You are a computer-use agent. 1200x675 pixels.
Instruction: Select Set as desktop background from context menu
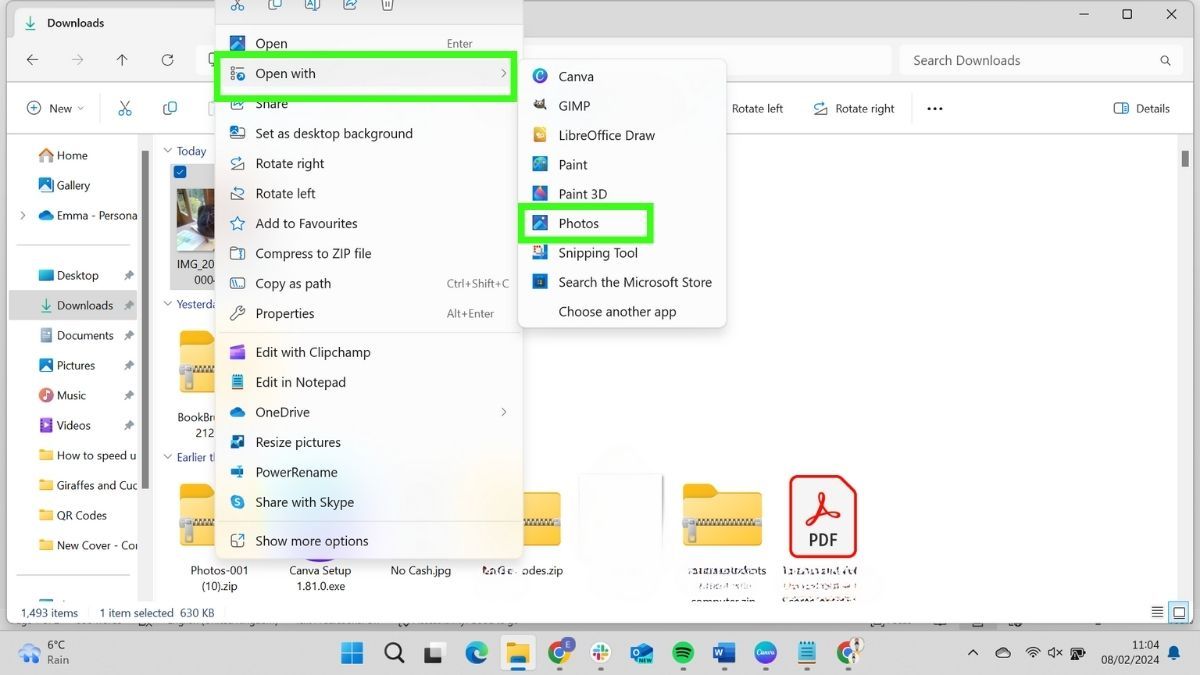pos(332,133)
